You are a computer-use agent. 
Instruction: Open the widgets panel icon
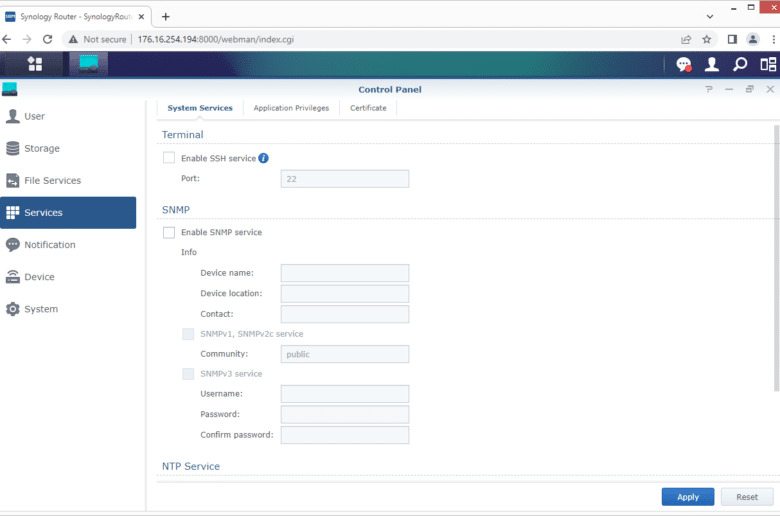[768, 64]
